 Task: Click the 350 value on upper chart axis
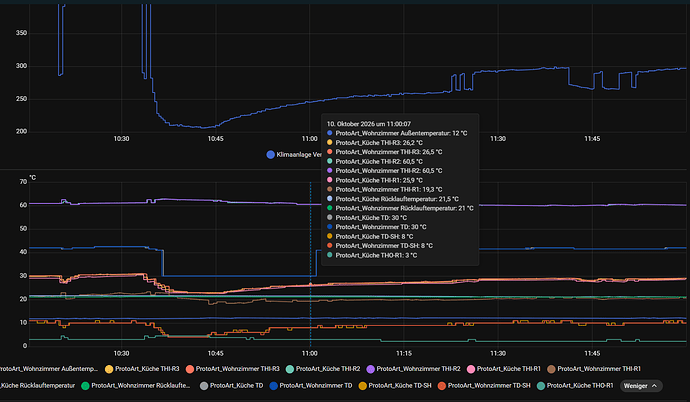tap(21, 33)
